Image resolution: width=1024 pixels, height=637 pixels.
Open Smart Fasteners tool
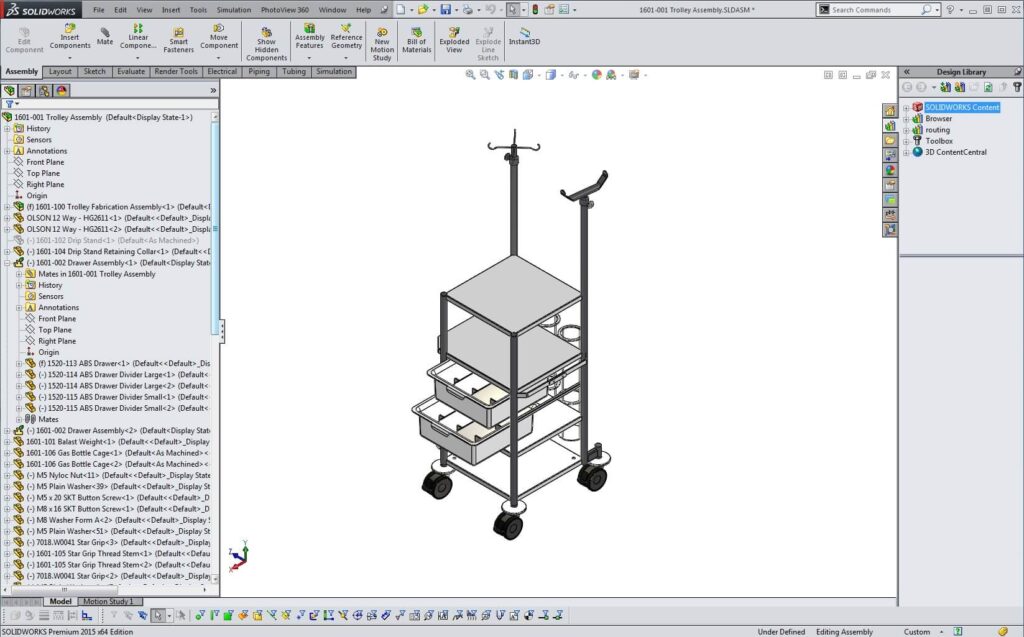pos(179,39)
